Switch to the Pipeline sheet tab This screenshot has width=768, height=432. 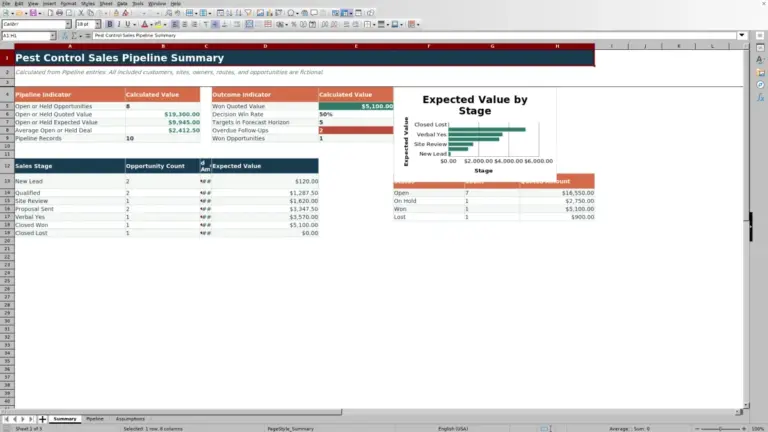[x=95, y=419]
